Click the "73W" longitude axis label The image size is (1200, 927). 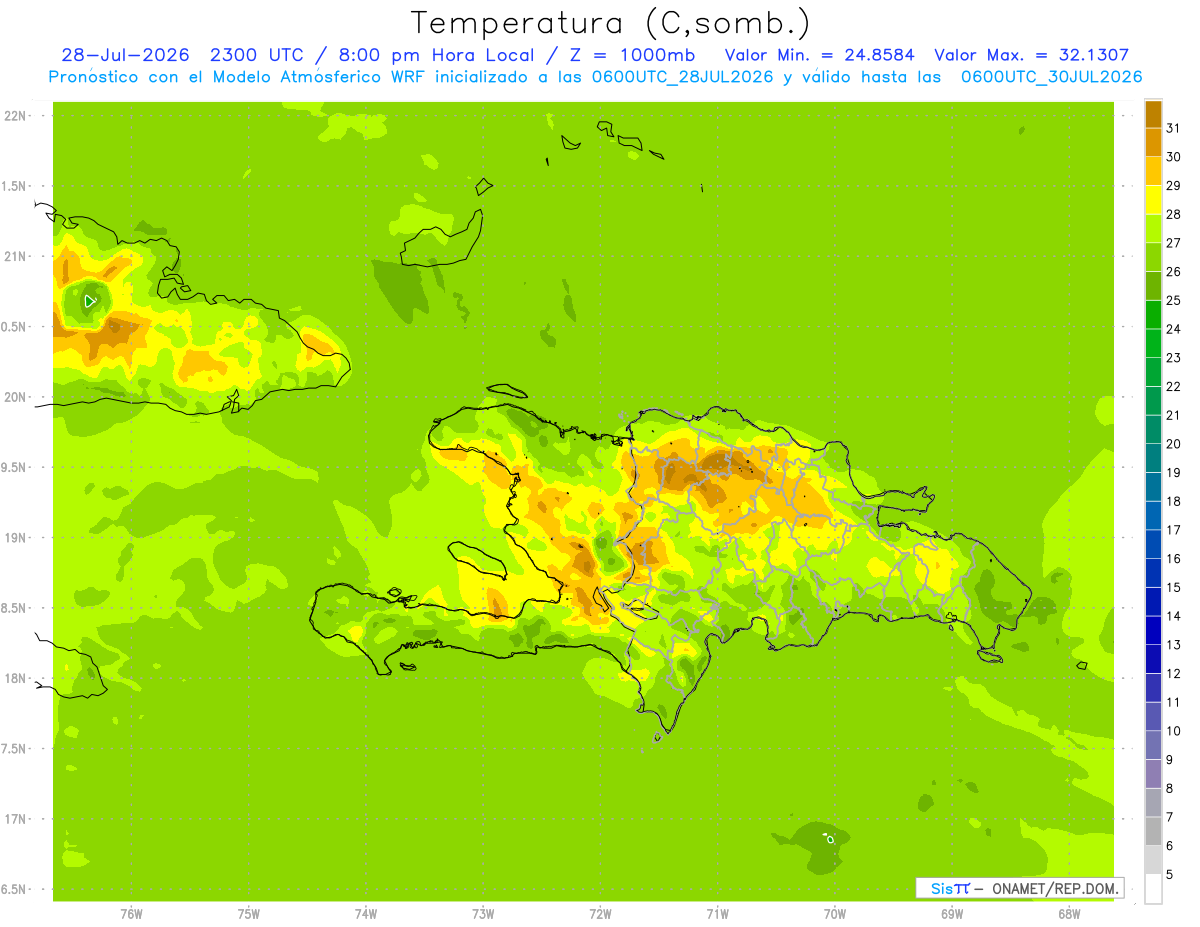(483, 913)
